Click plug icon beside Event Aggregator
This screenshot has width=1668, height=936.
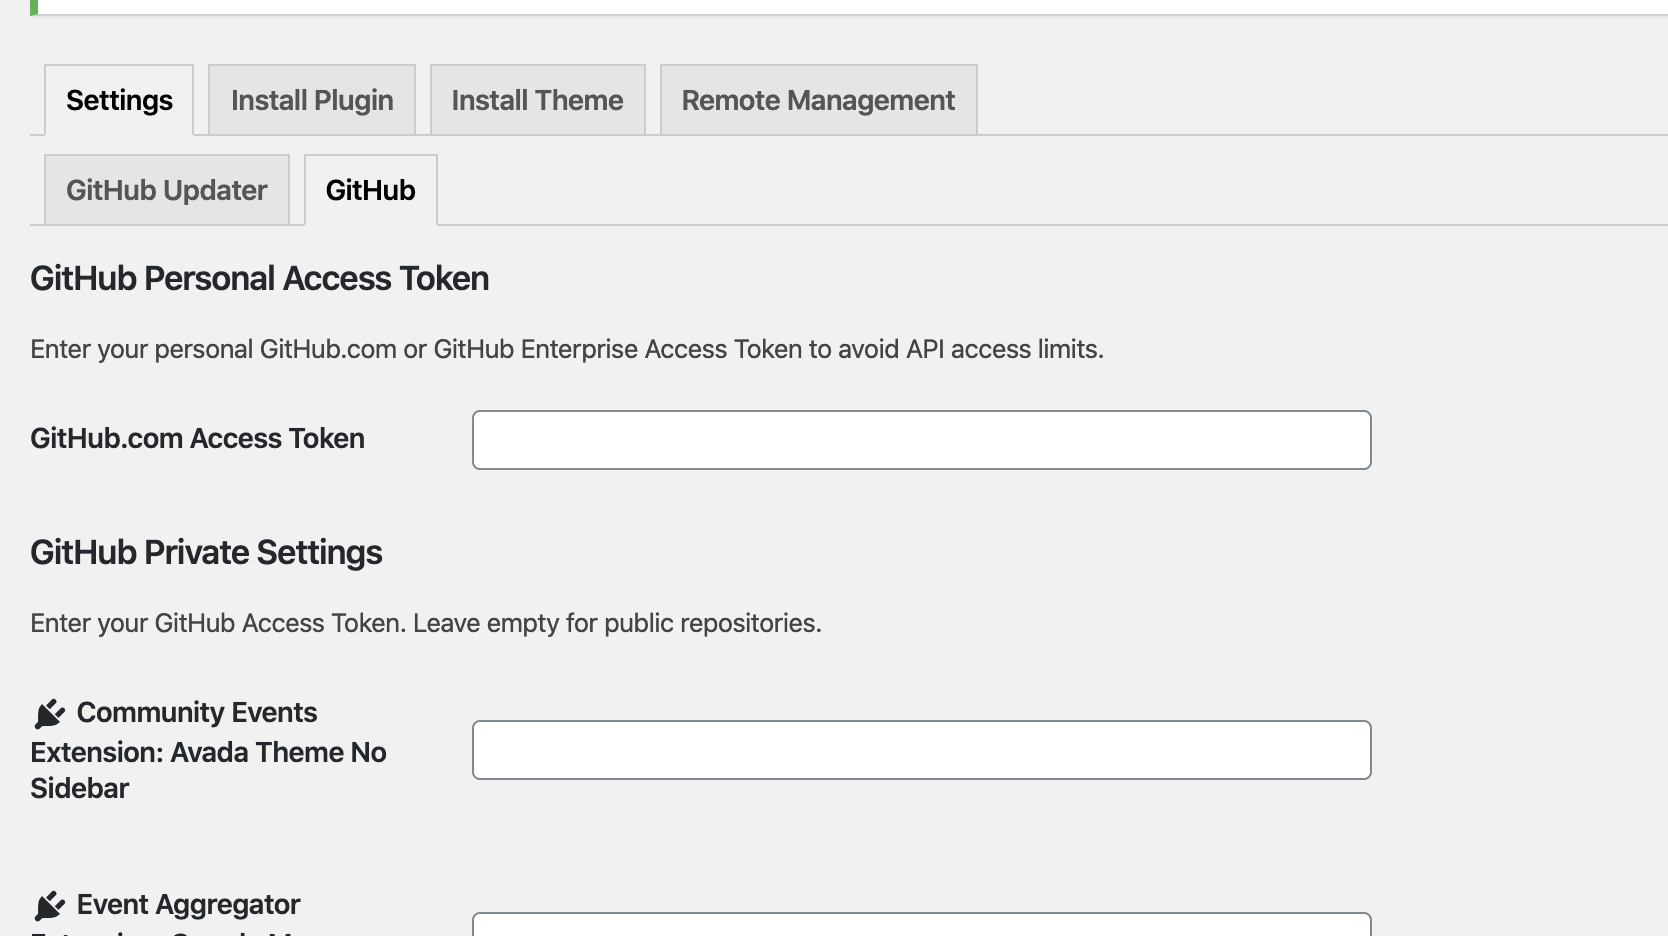[x=49, y=905]
